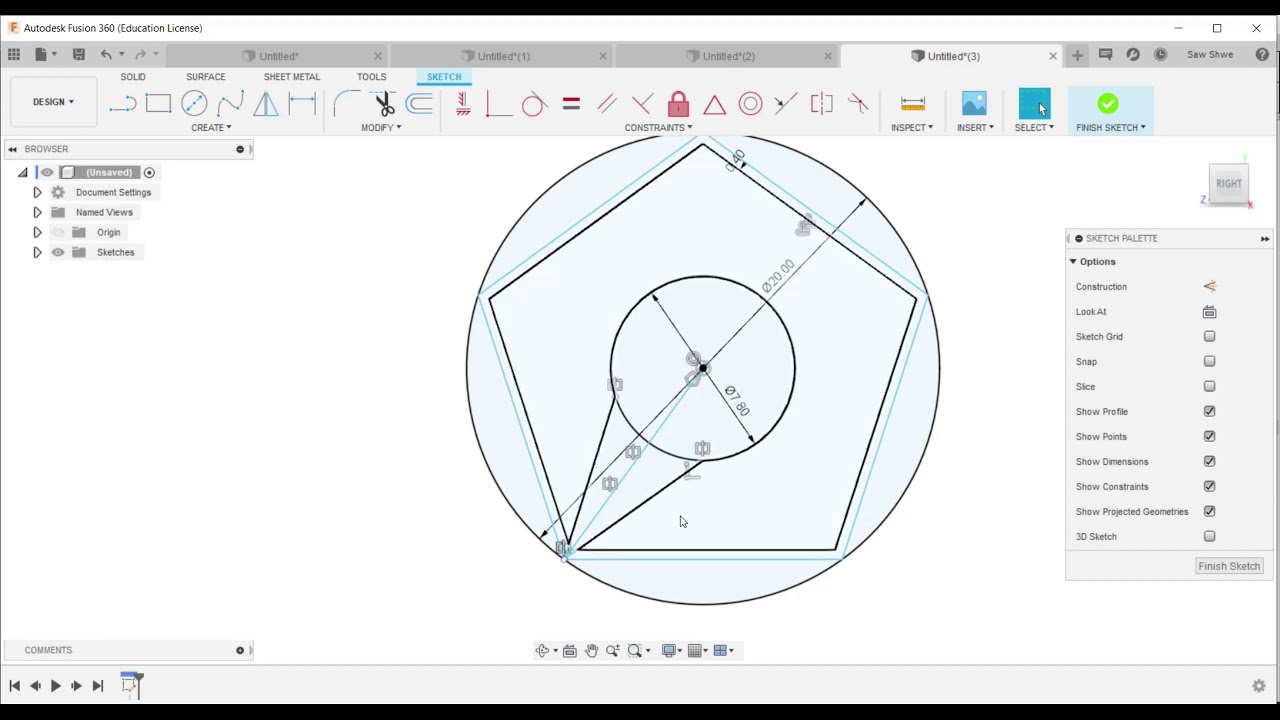This screenshot has width=1280, height=720.
Task: Select the Fillet modify tool
Action: [346, 103]
